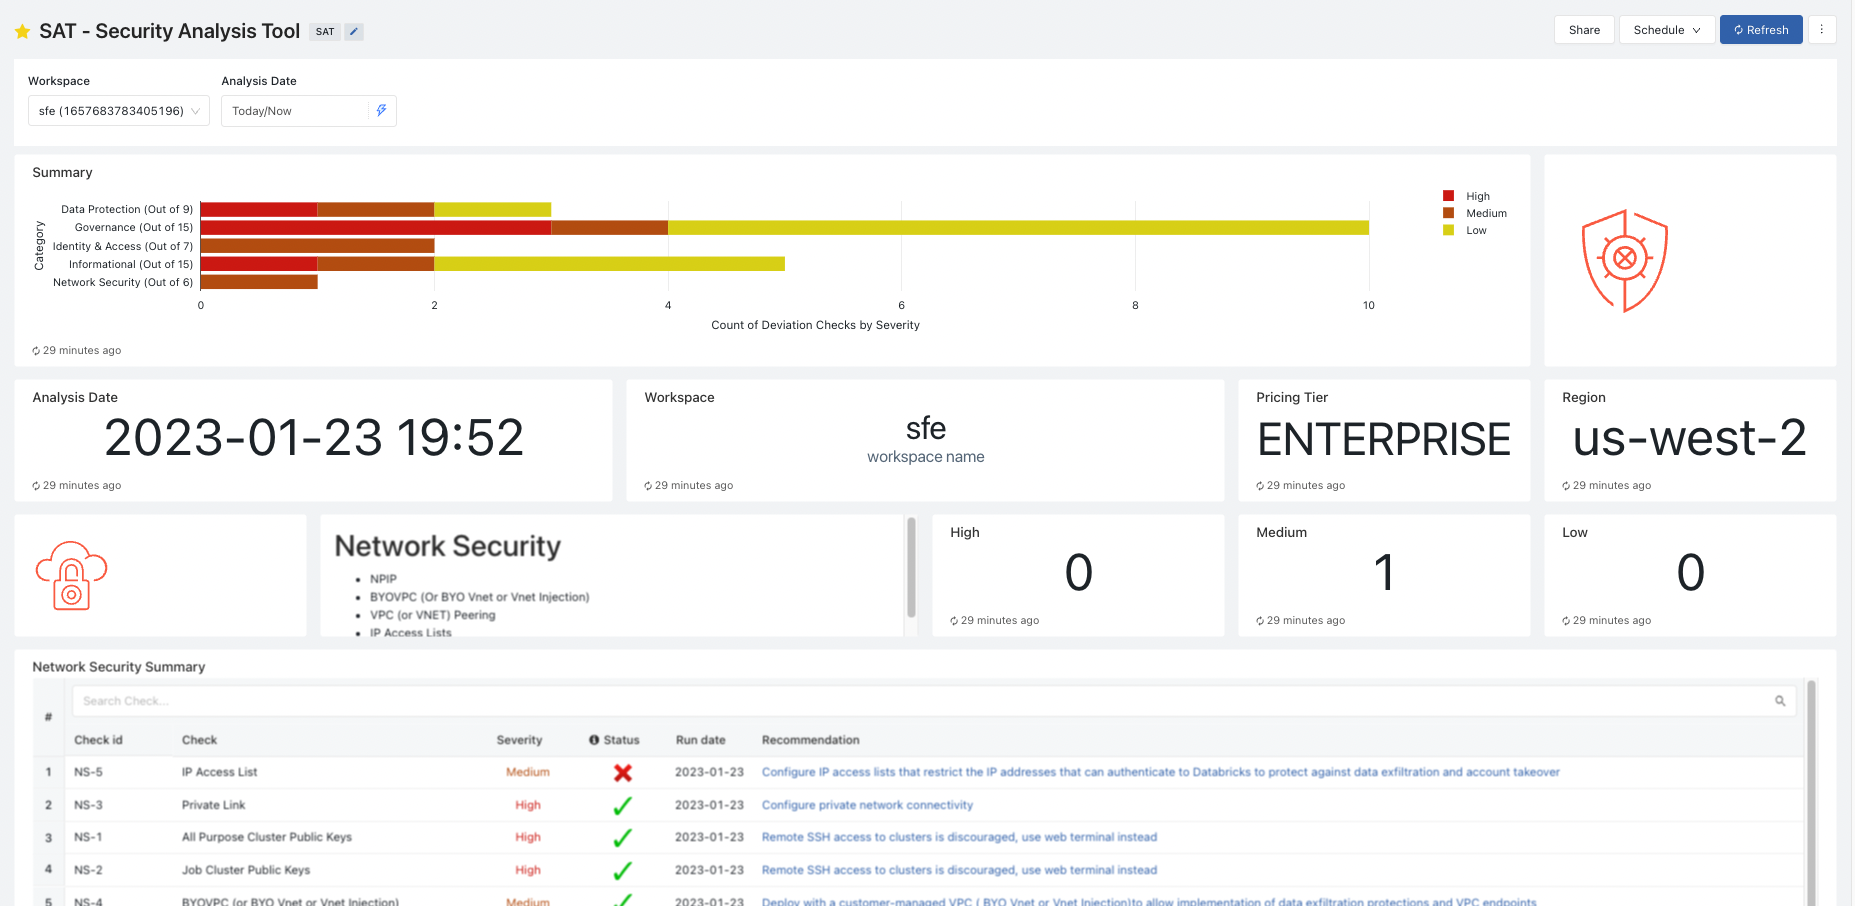Click the refresh icon under the Summary chart
This screenshot has width=1855, height=906.
coord(35,350)
